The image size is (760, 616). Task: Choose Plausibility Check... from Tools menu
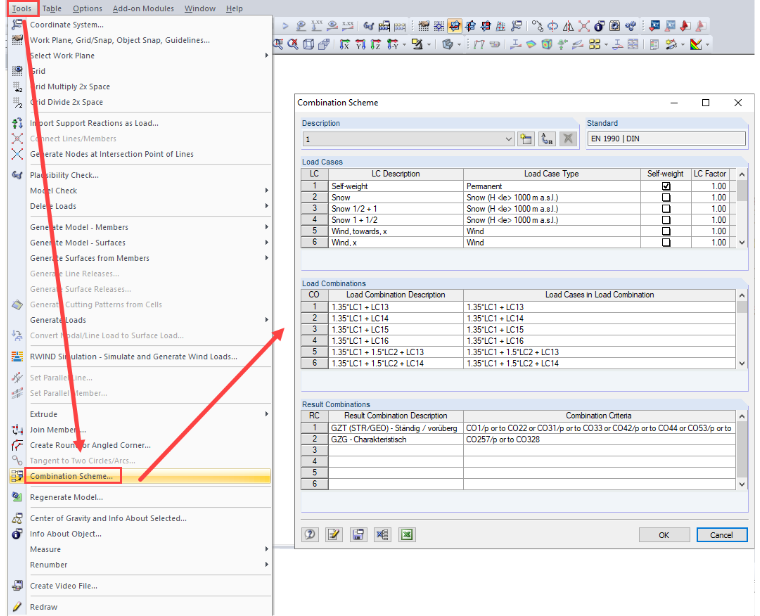pos(141,175)
